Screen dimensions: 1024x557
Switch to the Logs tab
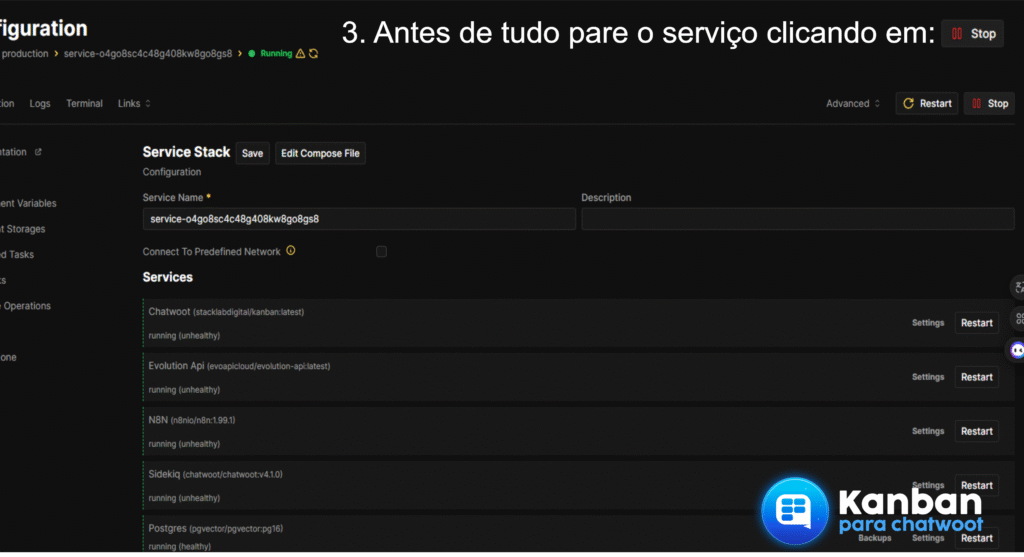click(40, 104)
